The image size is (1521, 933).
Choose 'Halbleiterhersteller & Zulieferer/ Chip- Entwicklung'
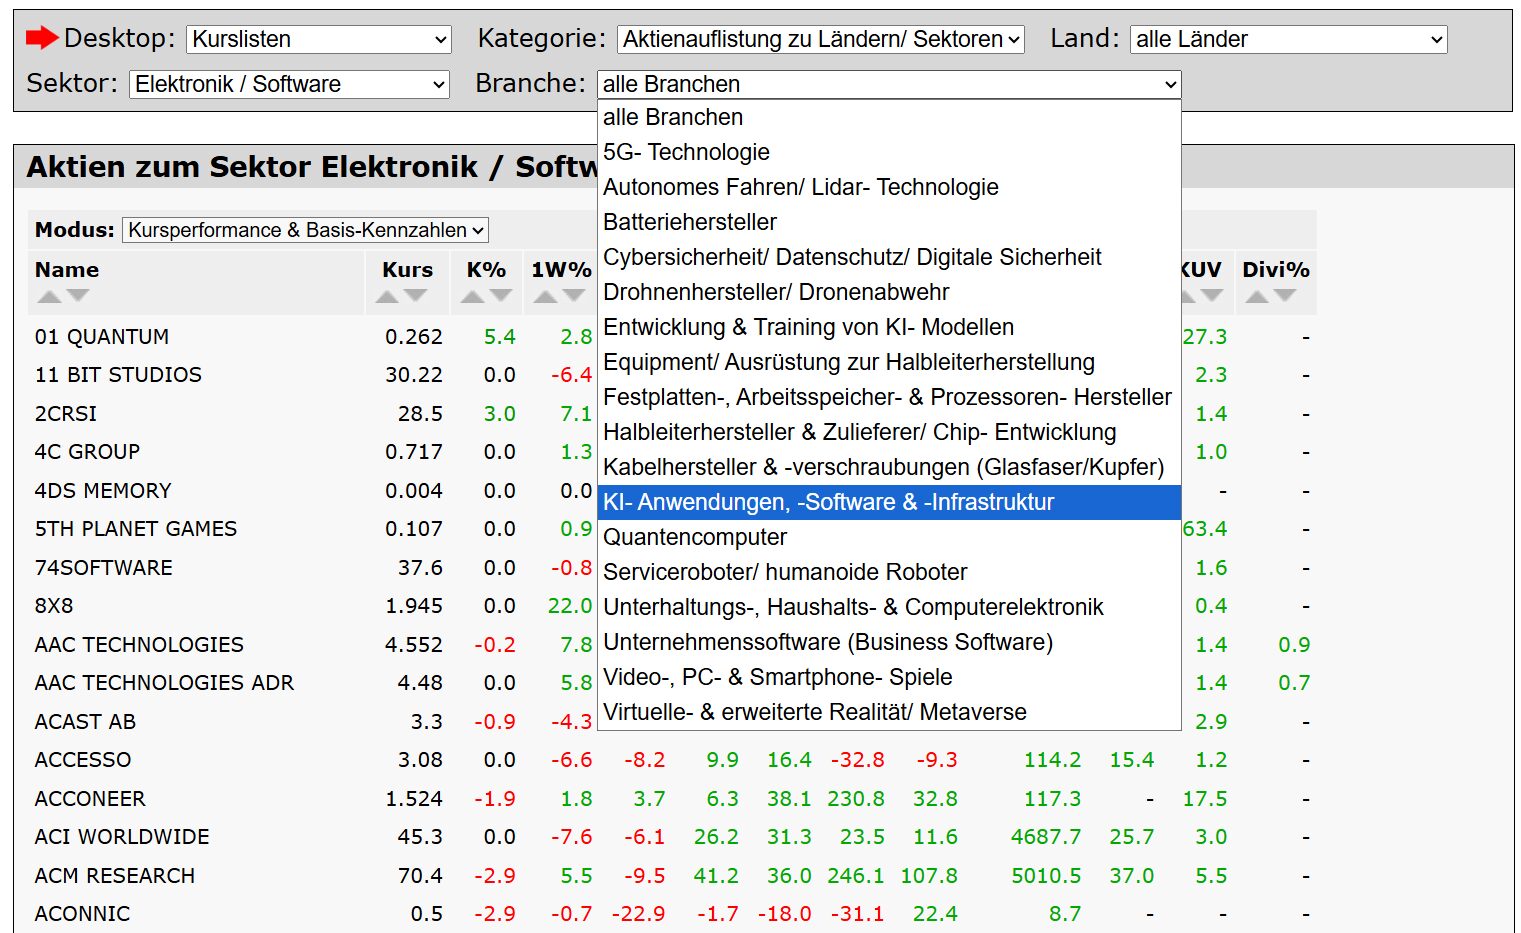(x=889, y=432)
